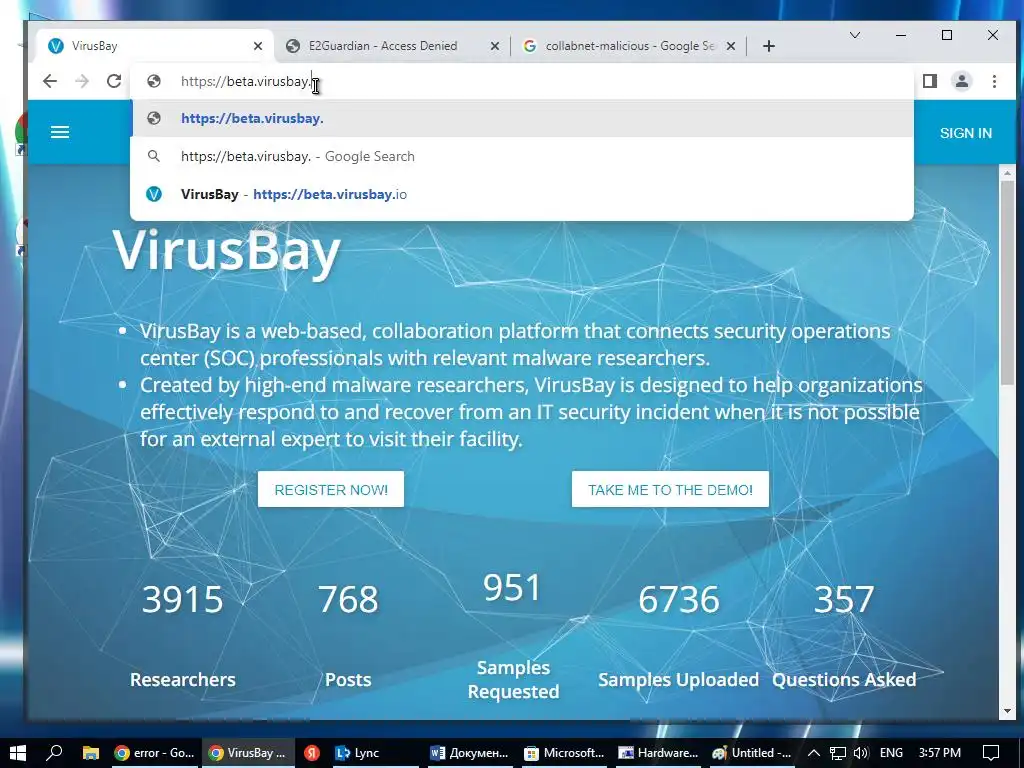
Task: Open the Chrome profile avatar
Action: click(x=962, y=81)
